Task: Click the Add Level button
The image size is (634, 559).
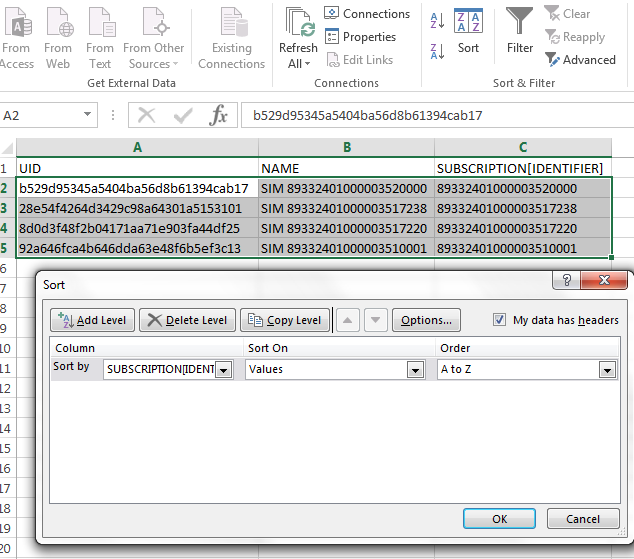Action: pos(91,320)
